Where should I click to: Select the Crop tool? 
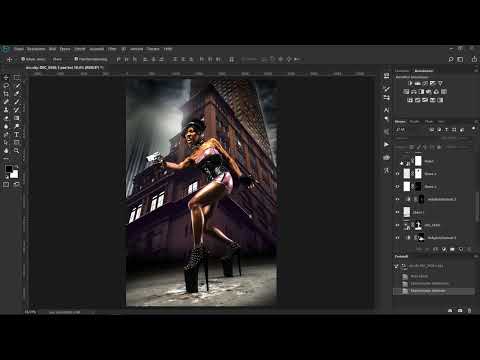[x=6, y=94]
